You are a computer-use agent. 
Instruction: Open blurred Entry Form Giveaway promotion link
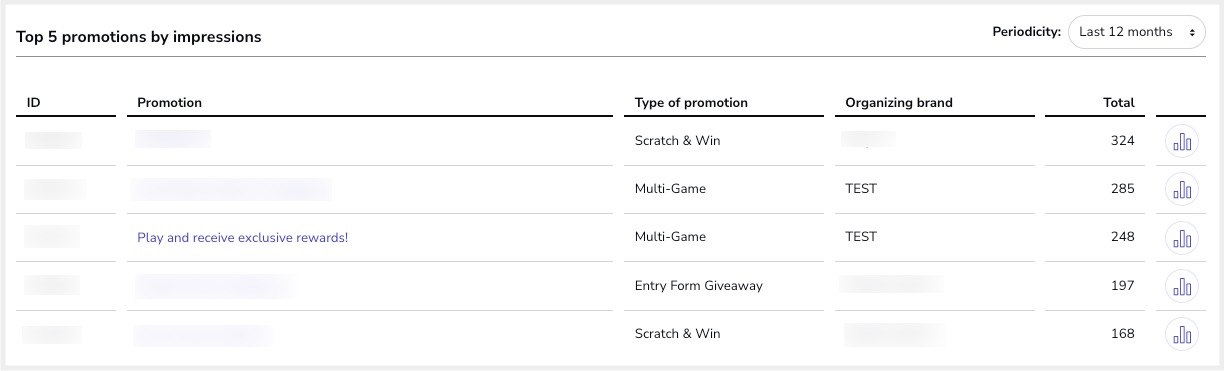coord(213,286)
